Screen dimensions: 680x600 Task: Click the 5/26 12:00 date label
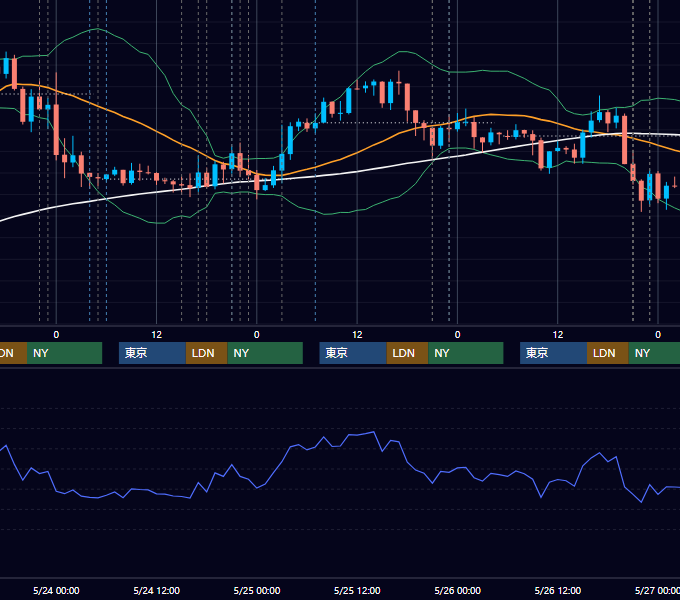click(x=558, y=590)
